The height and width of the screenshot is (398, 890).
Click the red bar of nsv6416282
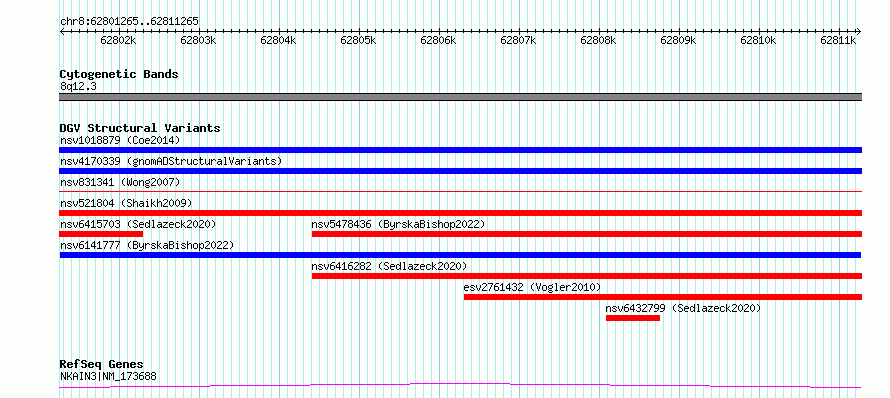point(587,276)
